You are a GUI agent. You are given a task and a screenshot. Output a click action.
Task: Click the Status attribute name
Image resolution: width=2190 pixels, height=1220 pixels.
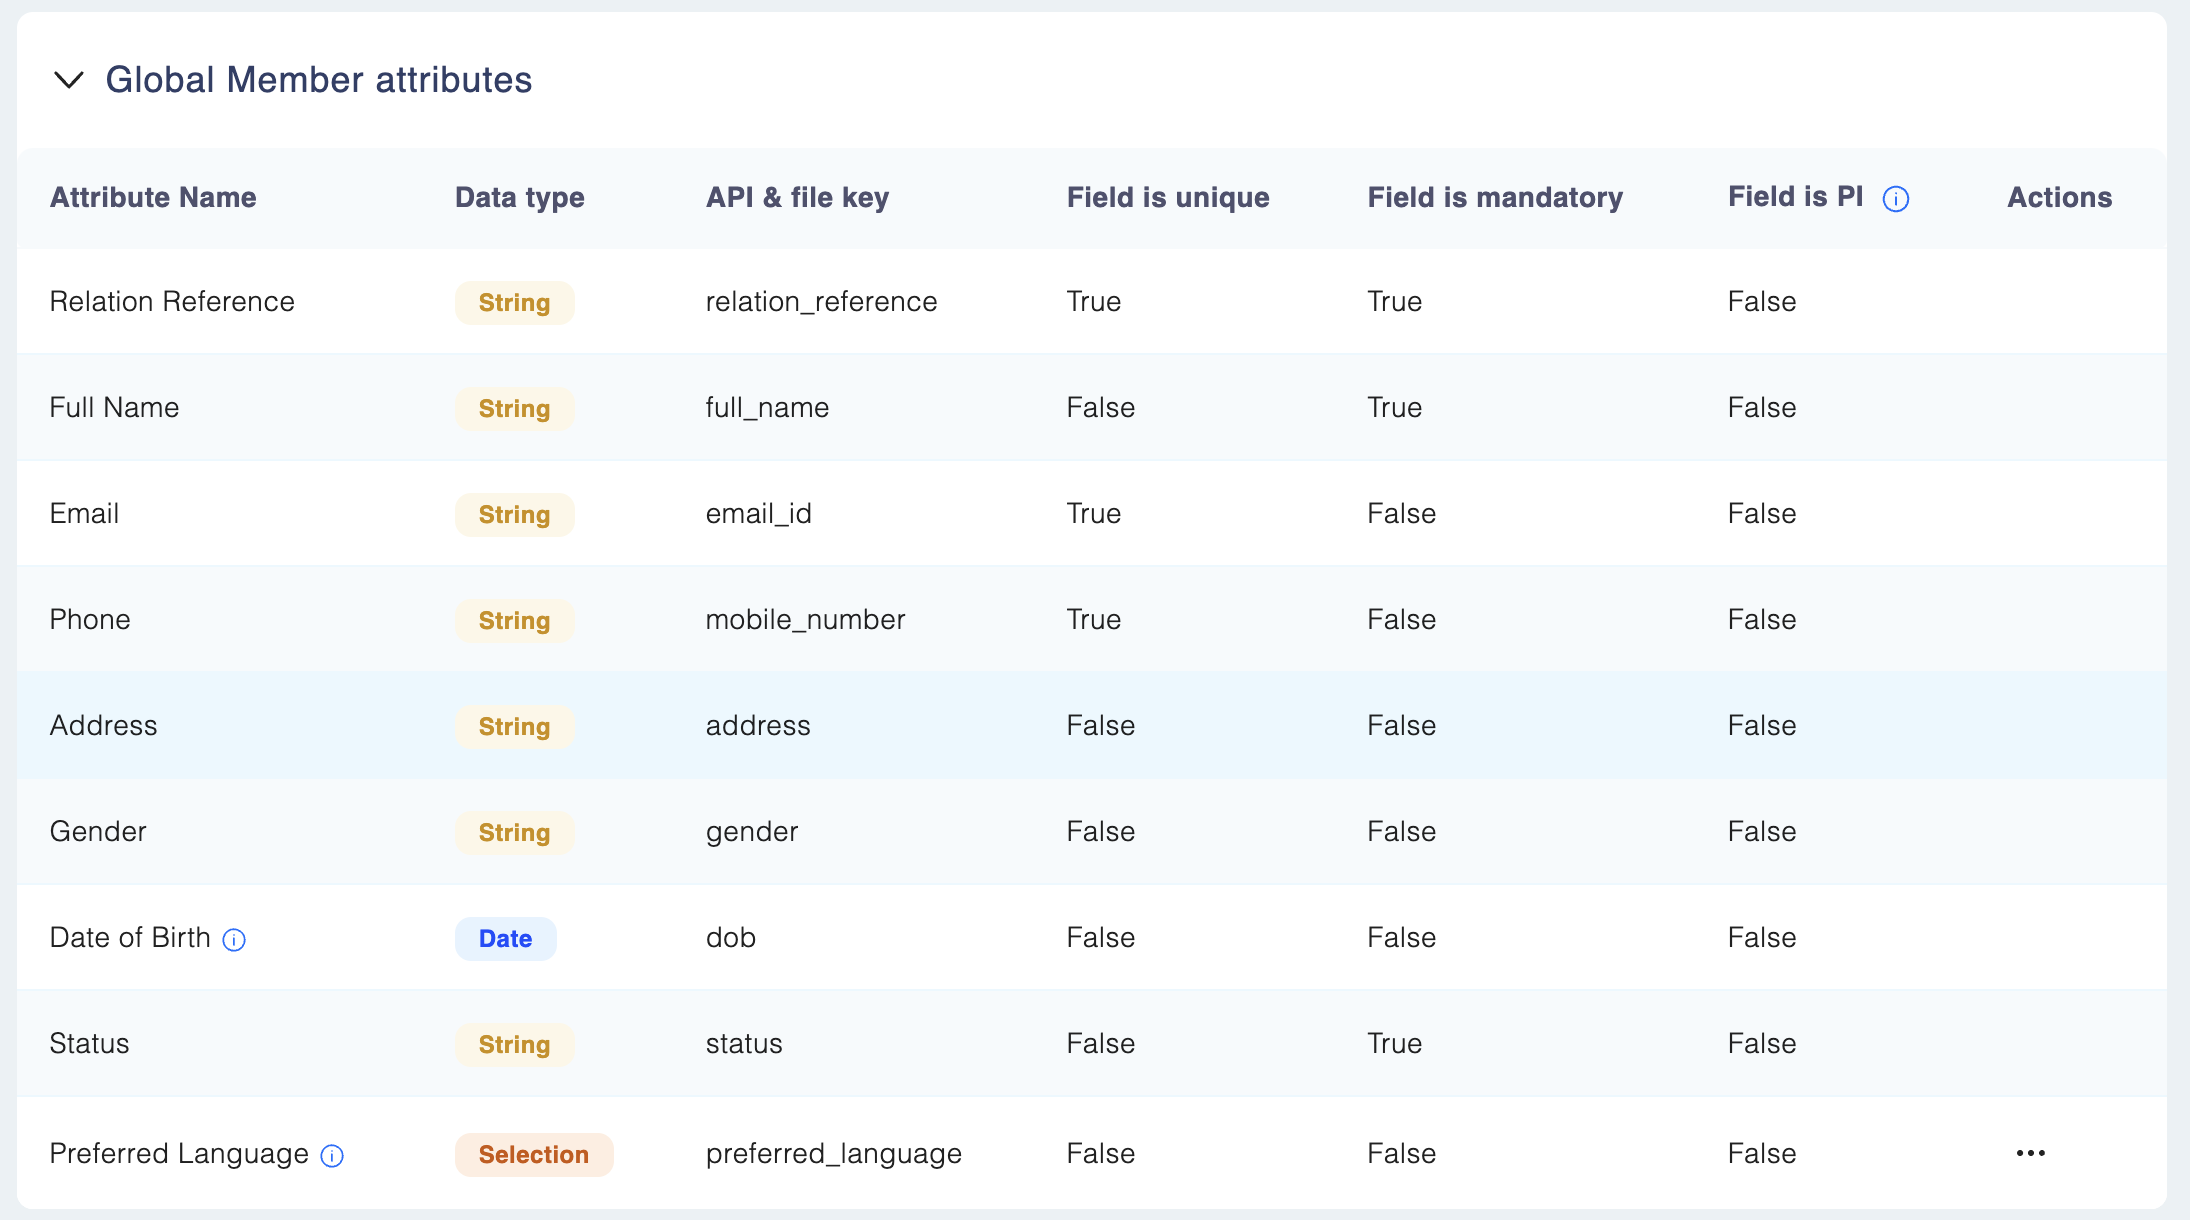(x=90, y=1044)
